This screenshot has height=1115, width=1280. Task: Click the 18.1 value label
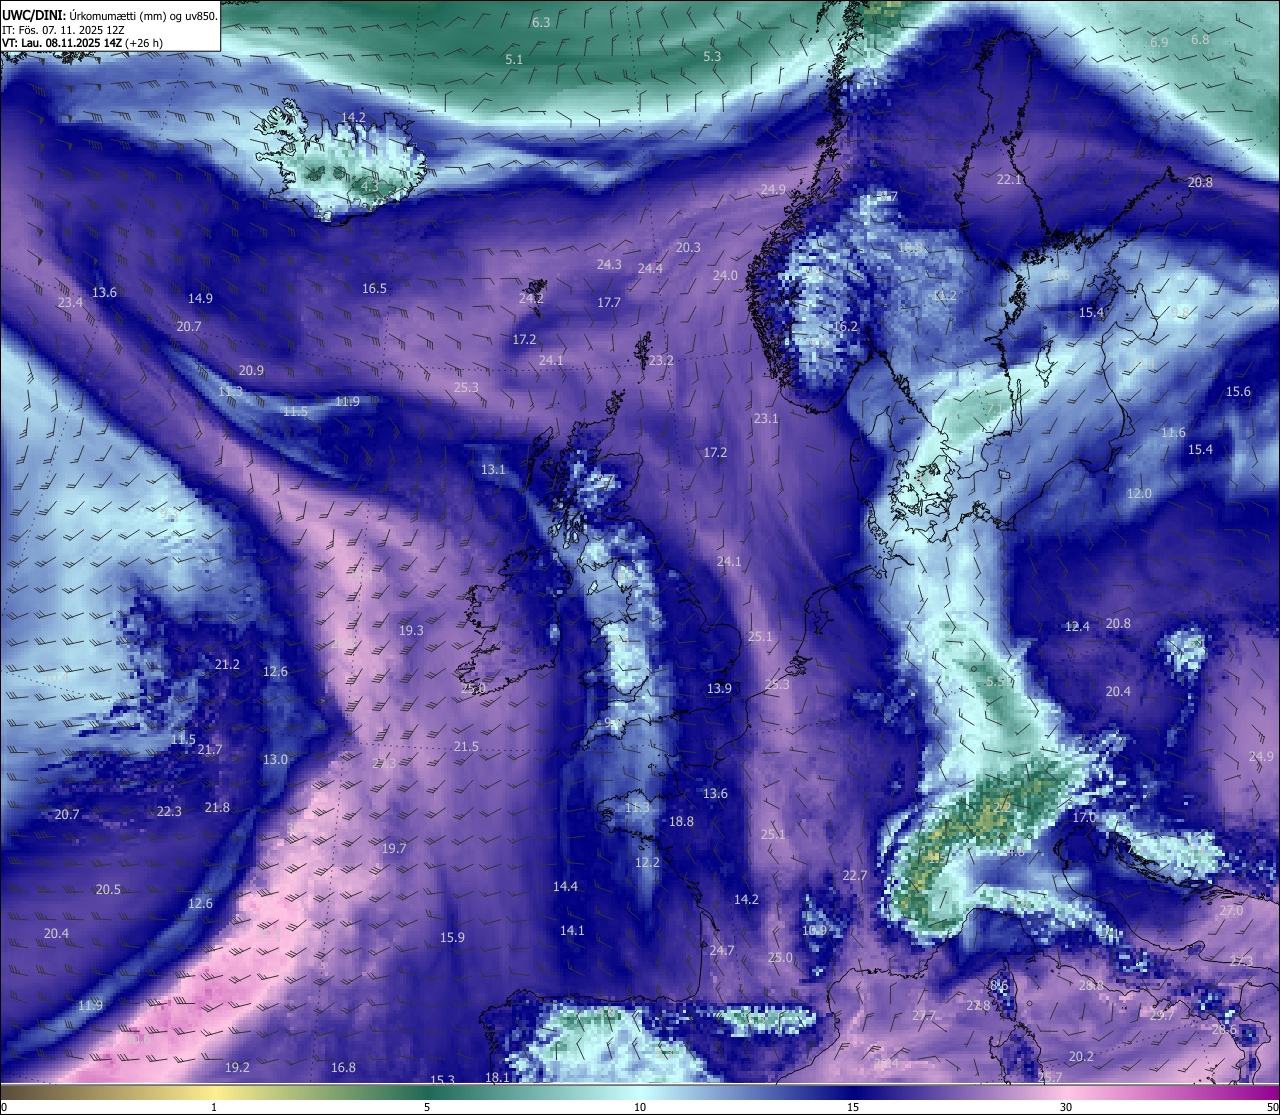[497, 1078]
